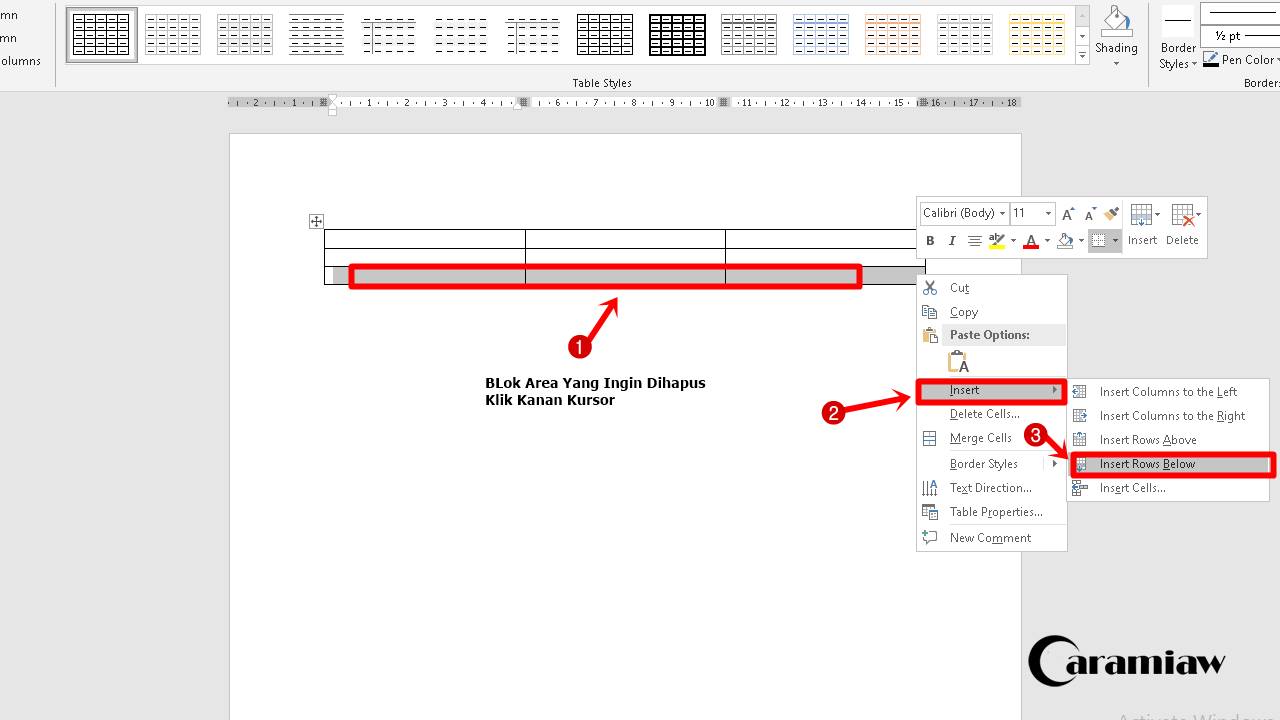
Task: Apply text highlight color from mini toolbar
Action: click(x=996, y=241)
